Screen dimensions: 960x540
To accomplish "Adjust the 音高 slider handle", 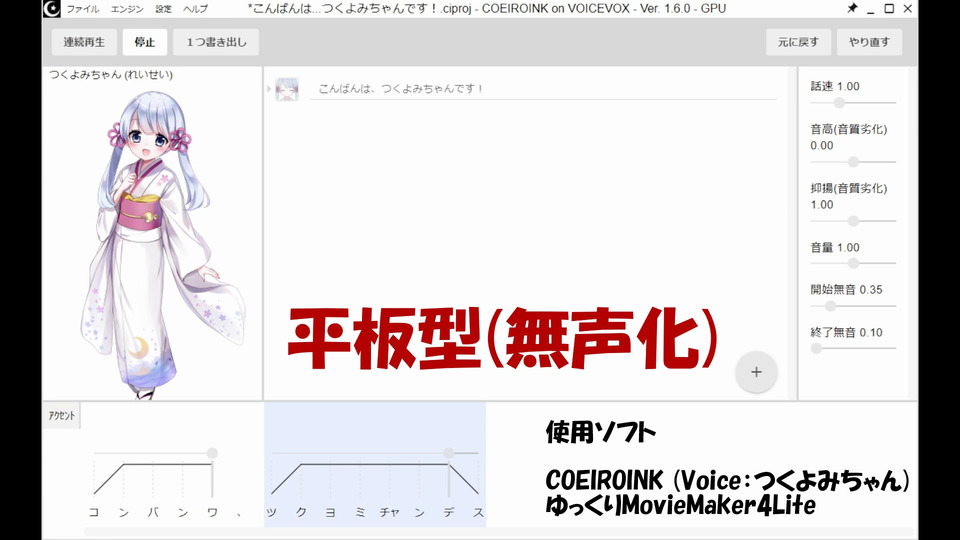I will pyautogui.click(x=853, y=162).
